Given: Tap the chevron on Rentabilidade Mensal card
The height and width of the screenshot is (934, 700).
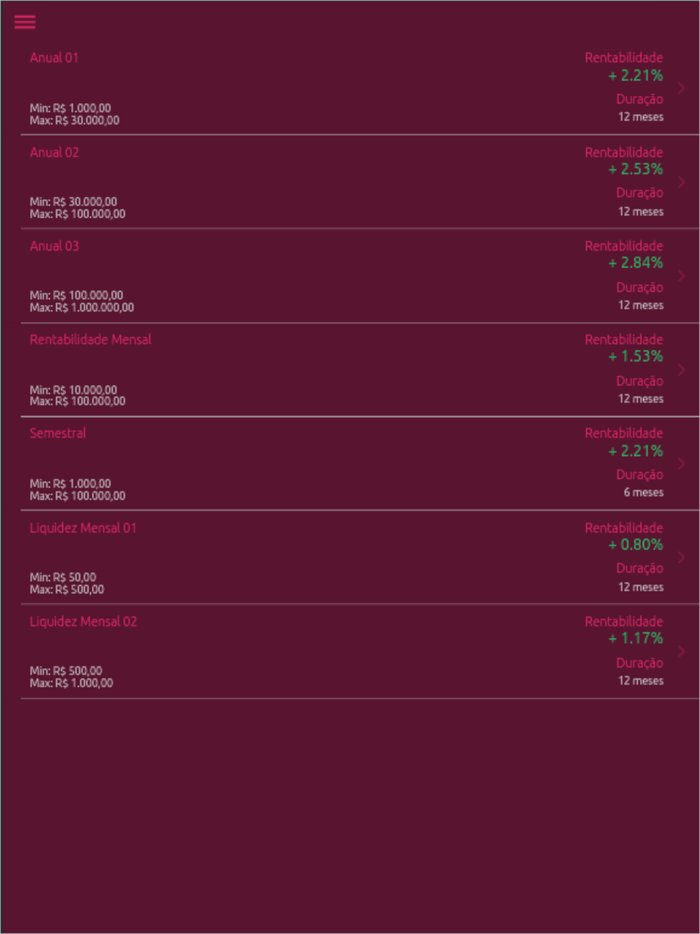Looking at the screenshot, I should (x=682, y=369).
